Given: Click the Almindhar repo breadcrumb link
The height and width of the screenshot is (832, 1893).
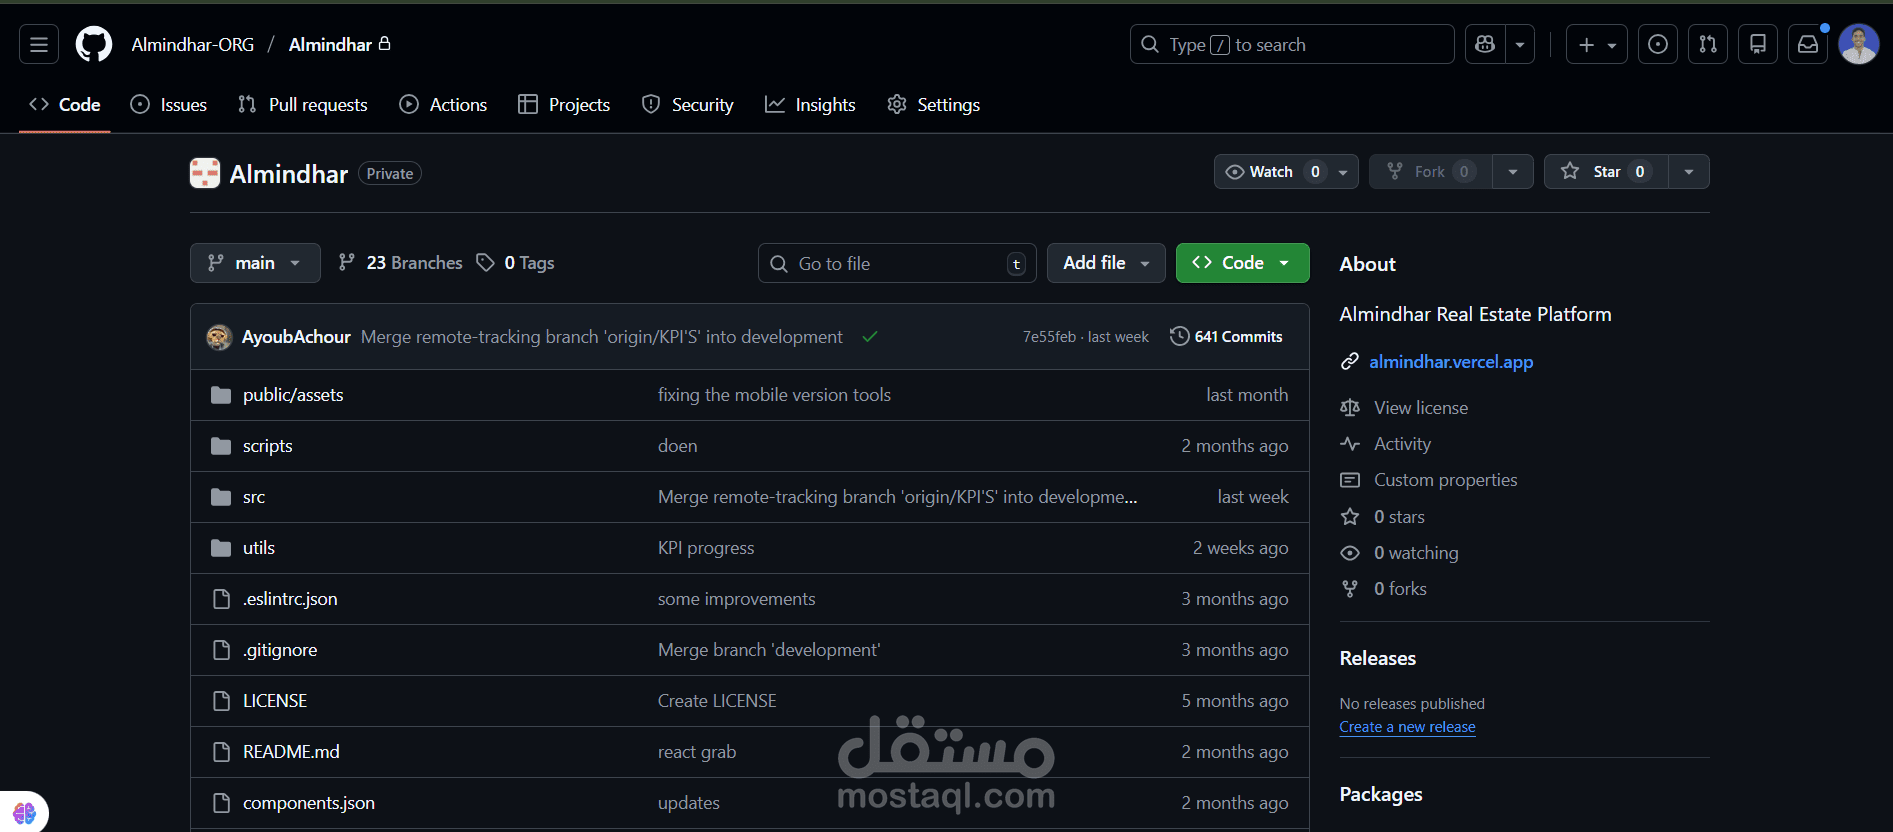Looking at the screenshot, I should click(x=331, y=45).
